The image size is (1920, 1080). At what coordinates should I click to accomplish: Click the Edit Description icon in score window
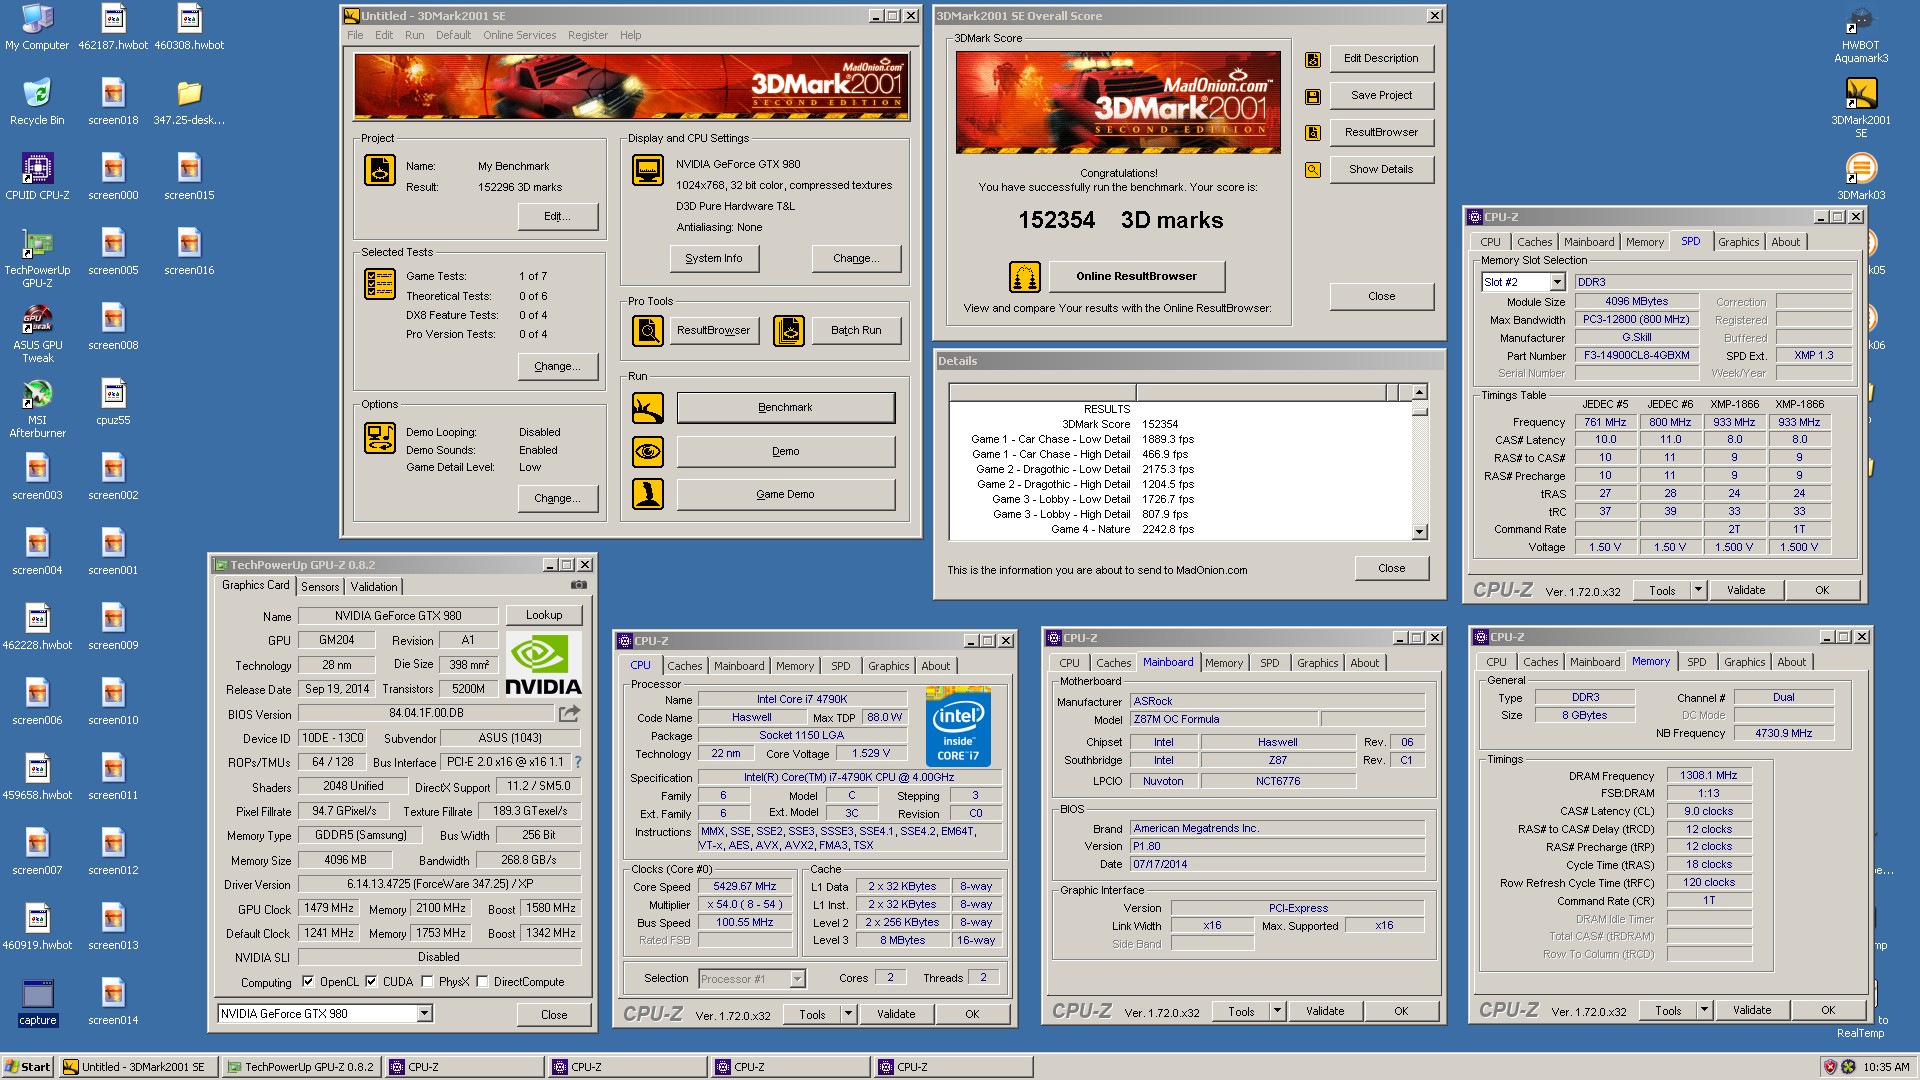pos(1312,59)
